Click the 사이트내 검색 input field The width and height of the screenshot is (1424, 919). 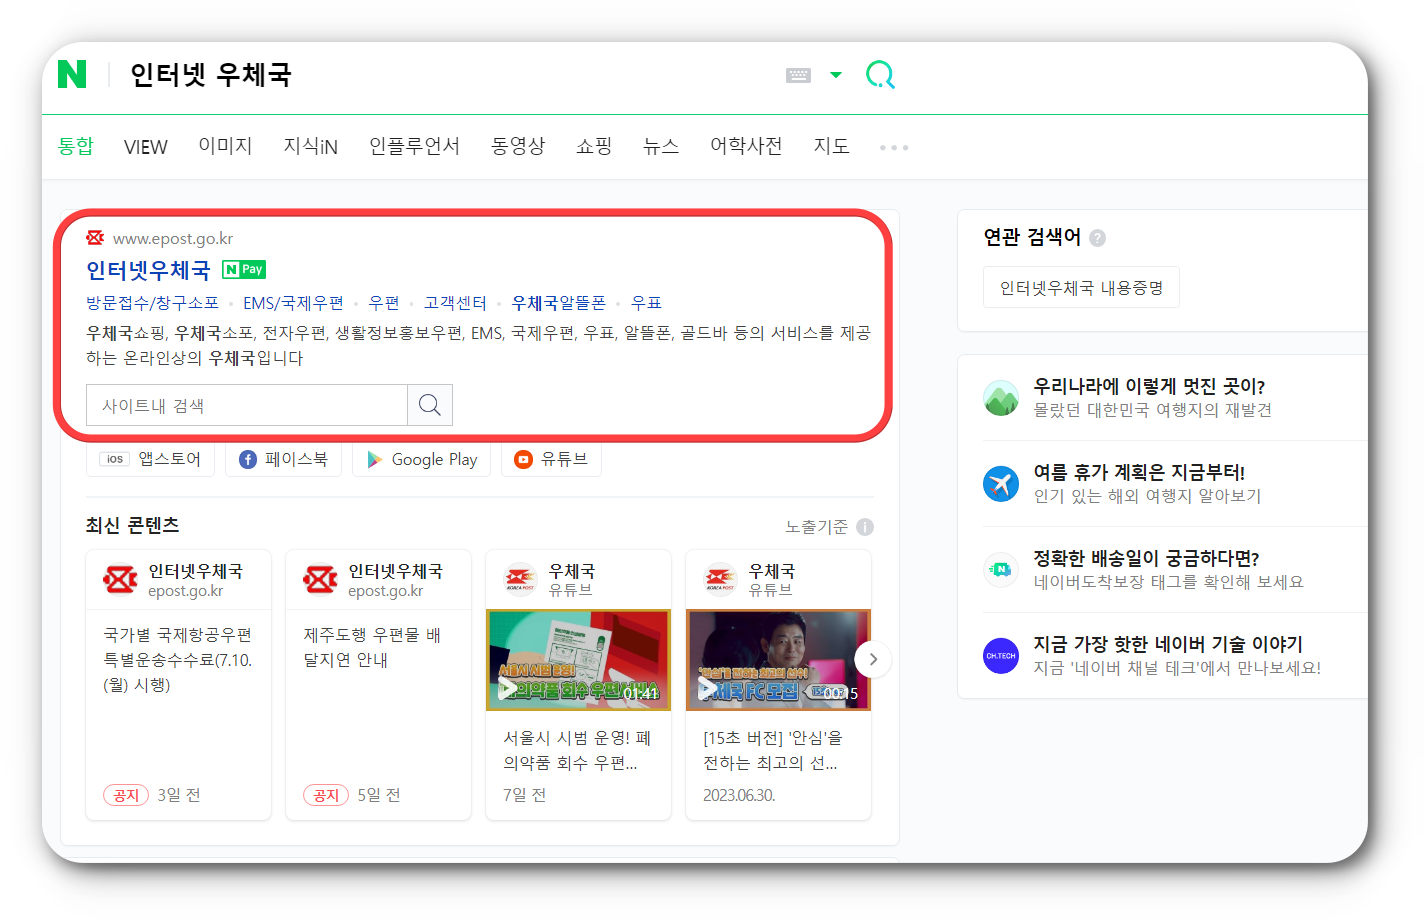click(246, 405)
